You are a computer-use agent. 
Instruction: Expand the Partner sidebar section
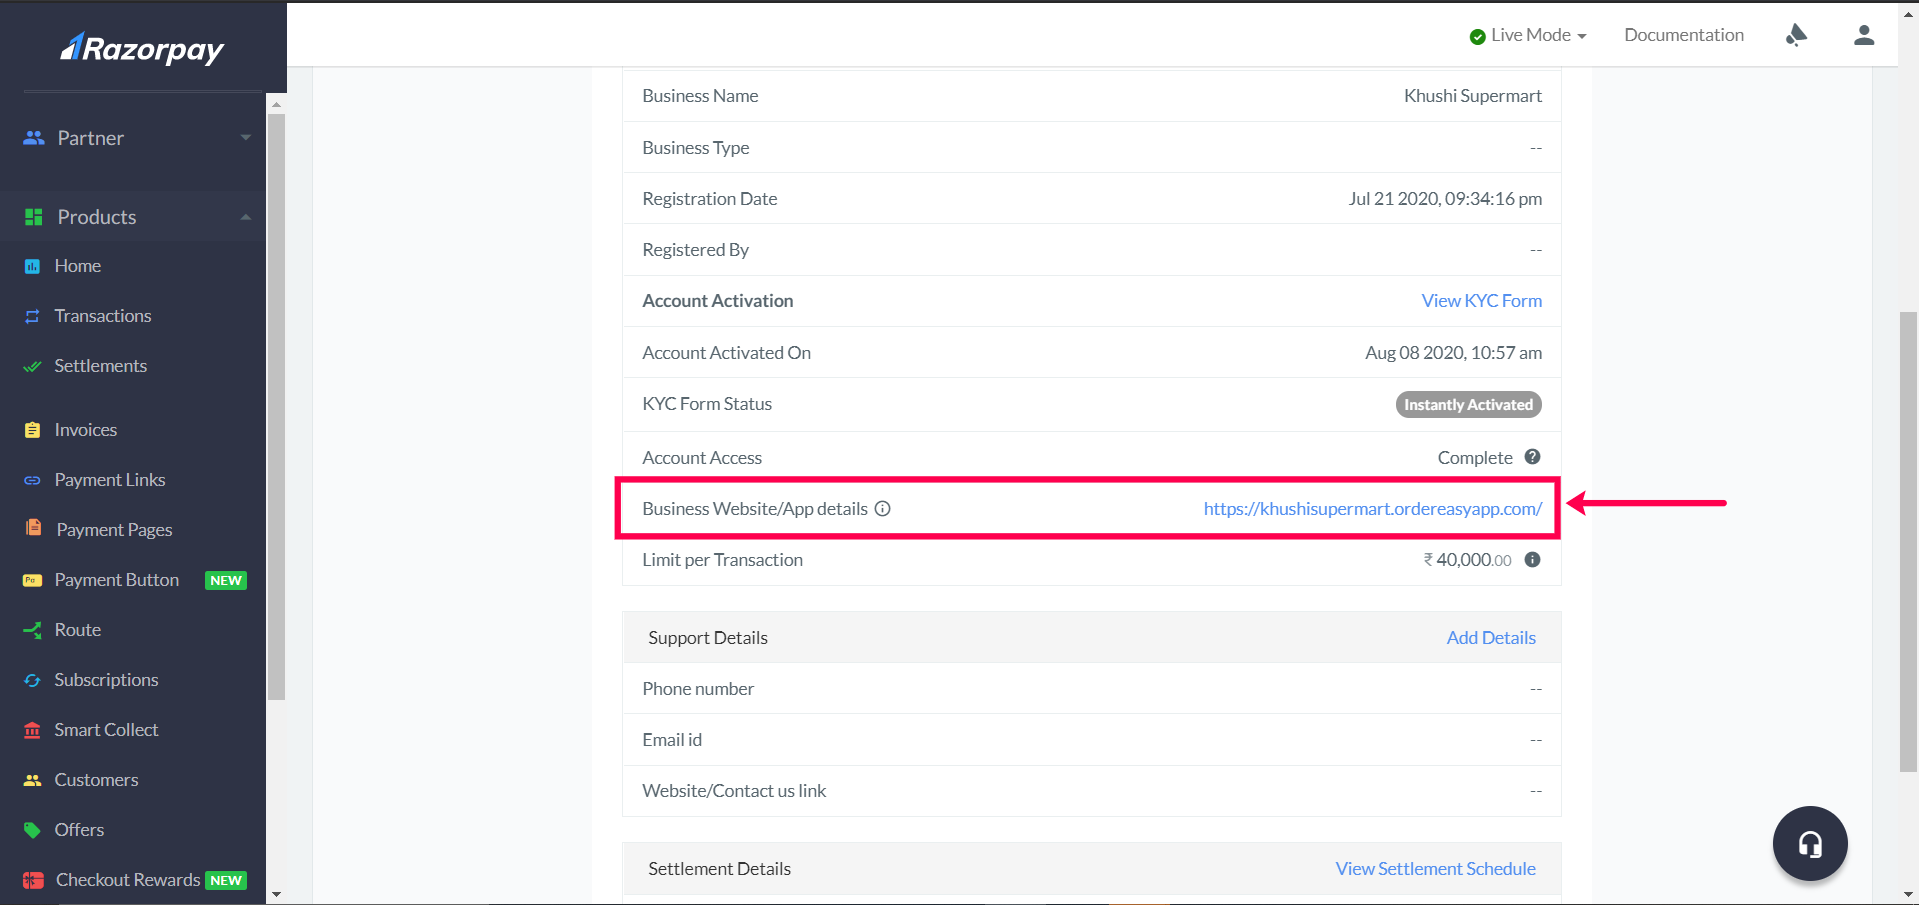pyautogui.click(x=136, y=138)
